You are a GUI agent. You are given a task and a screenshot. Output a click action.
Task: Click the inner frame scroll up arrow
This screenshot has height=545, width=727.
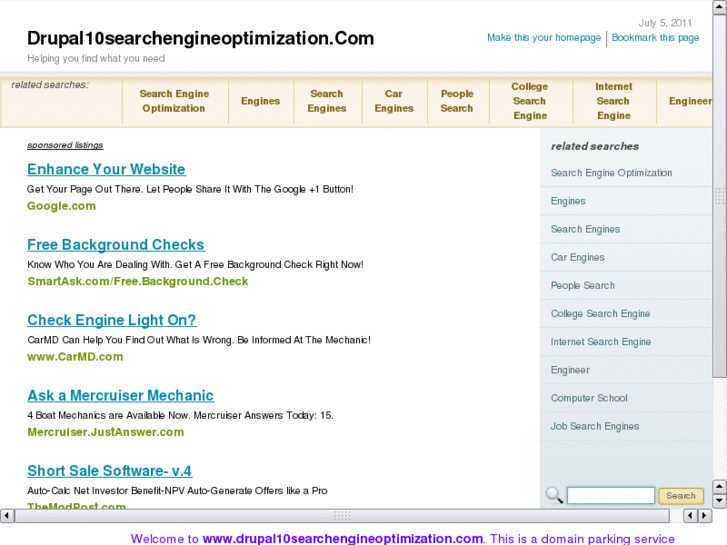point(720,486)
